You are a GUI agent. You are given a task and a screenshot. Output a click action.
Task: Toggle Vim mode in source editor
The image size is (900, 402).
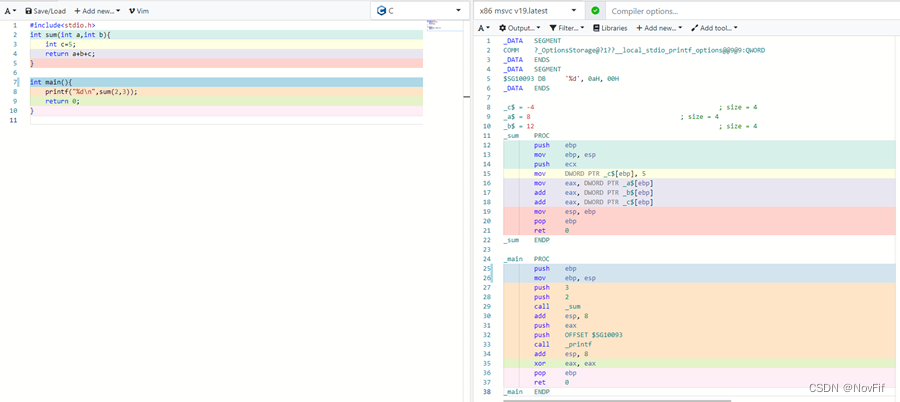point(139,11)
